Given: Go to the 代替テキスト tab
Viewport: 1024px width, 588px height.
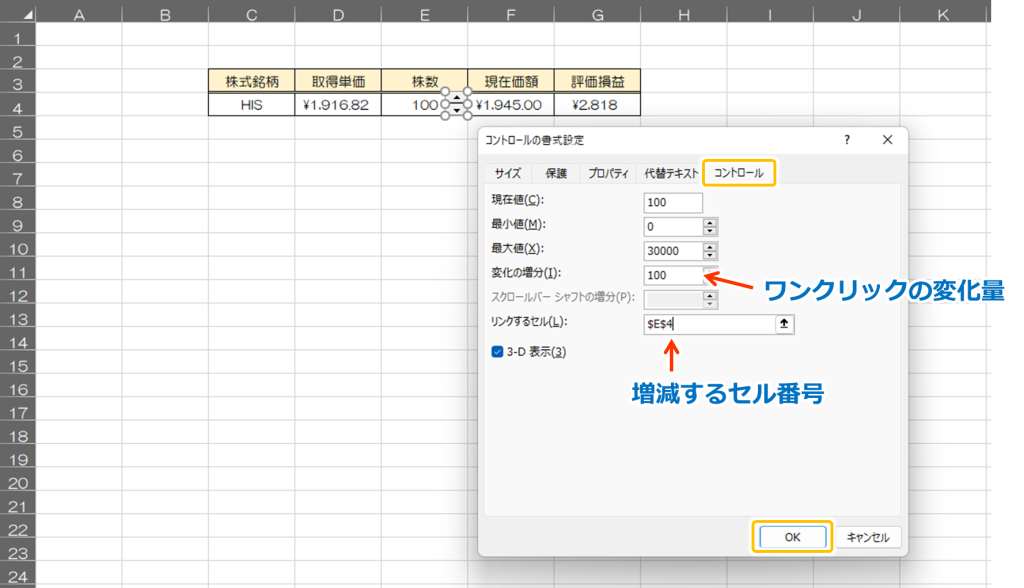Looking at the screenshot, I should pos(671,173).
